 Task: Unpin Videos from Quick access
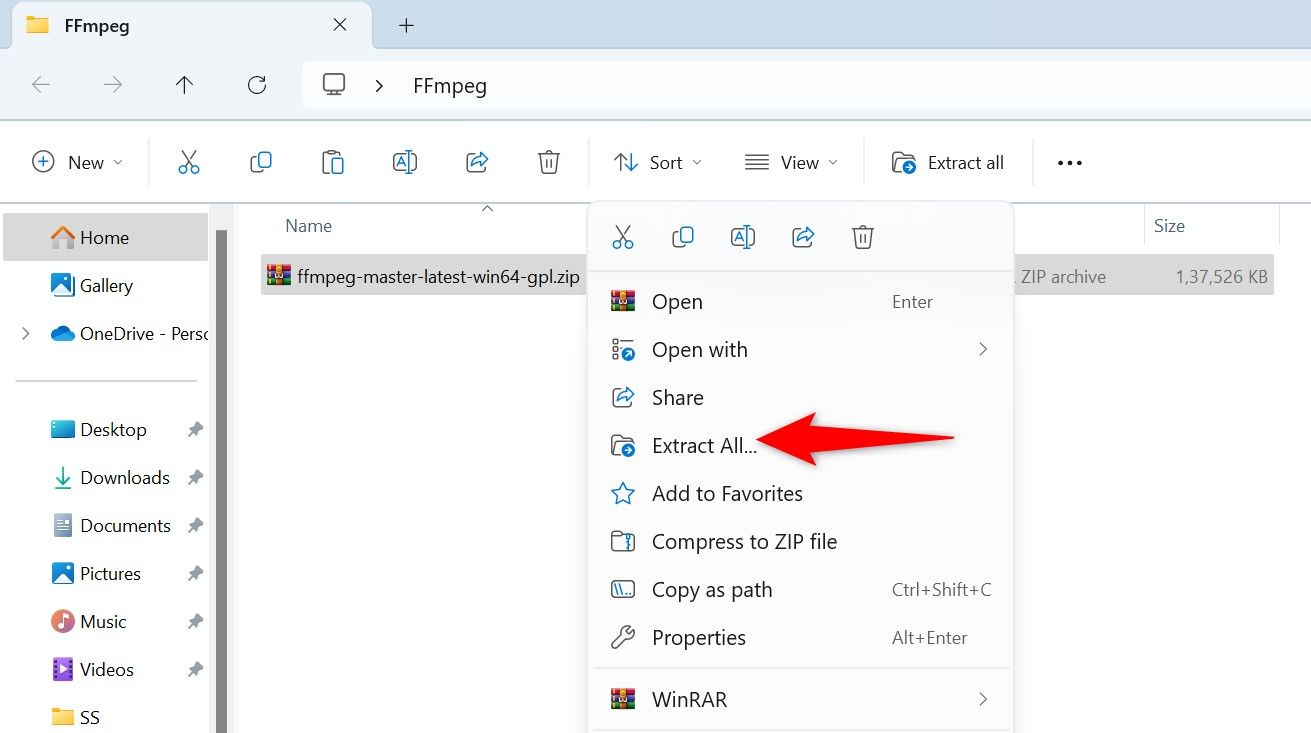tap(195, 670)
